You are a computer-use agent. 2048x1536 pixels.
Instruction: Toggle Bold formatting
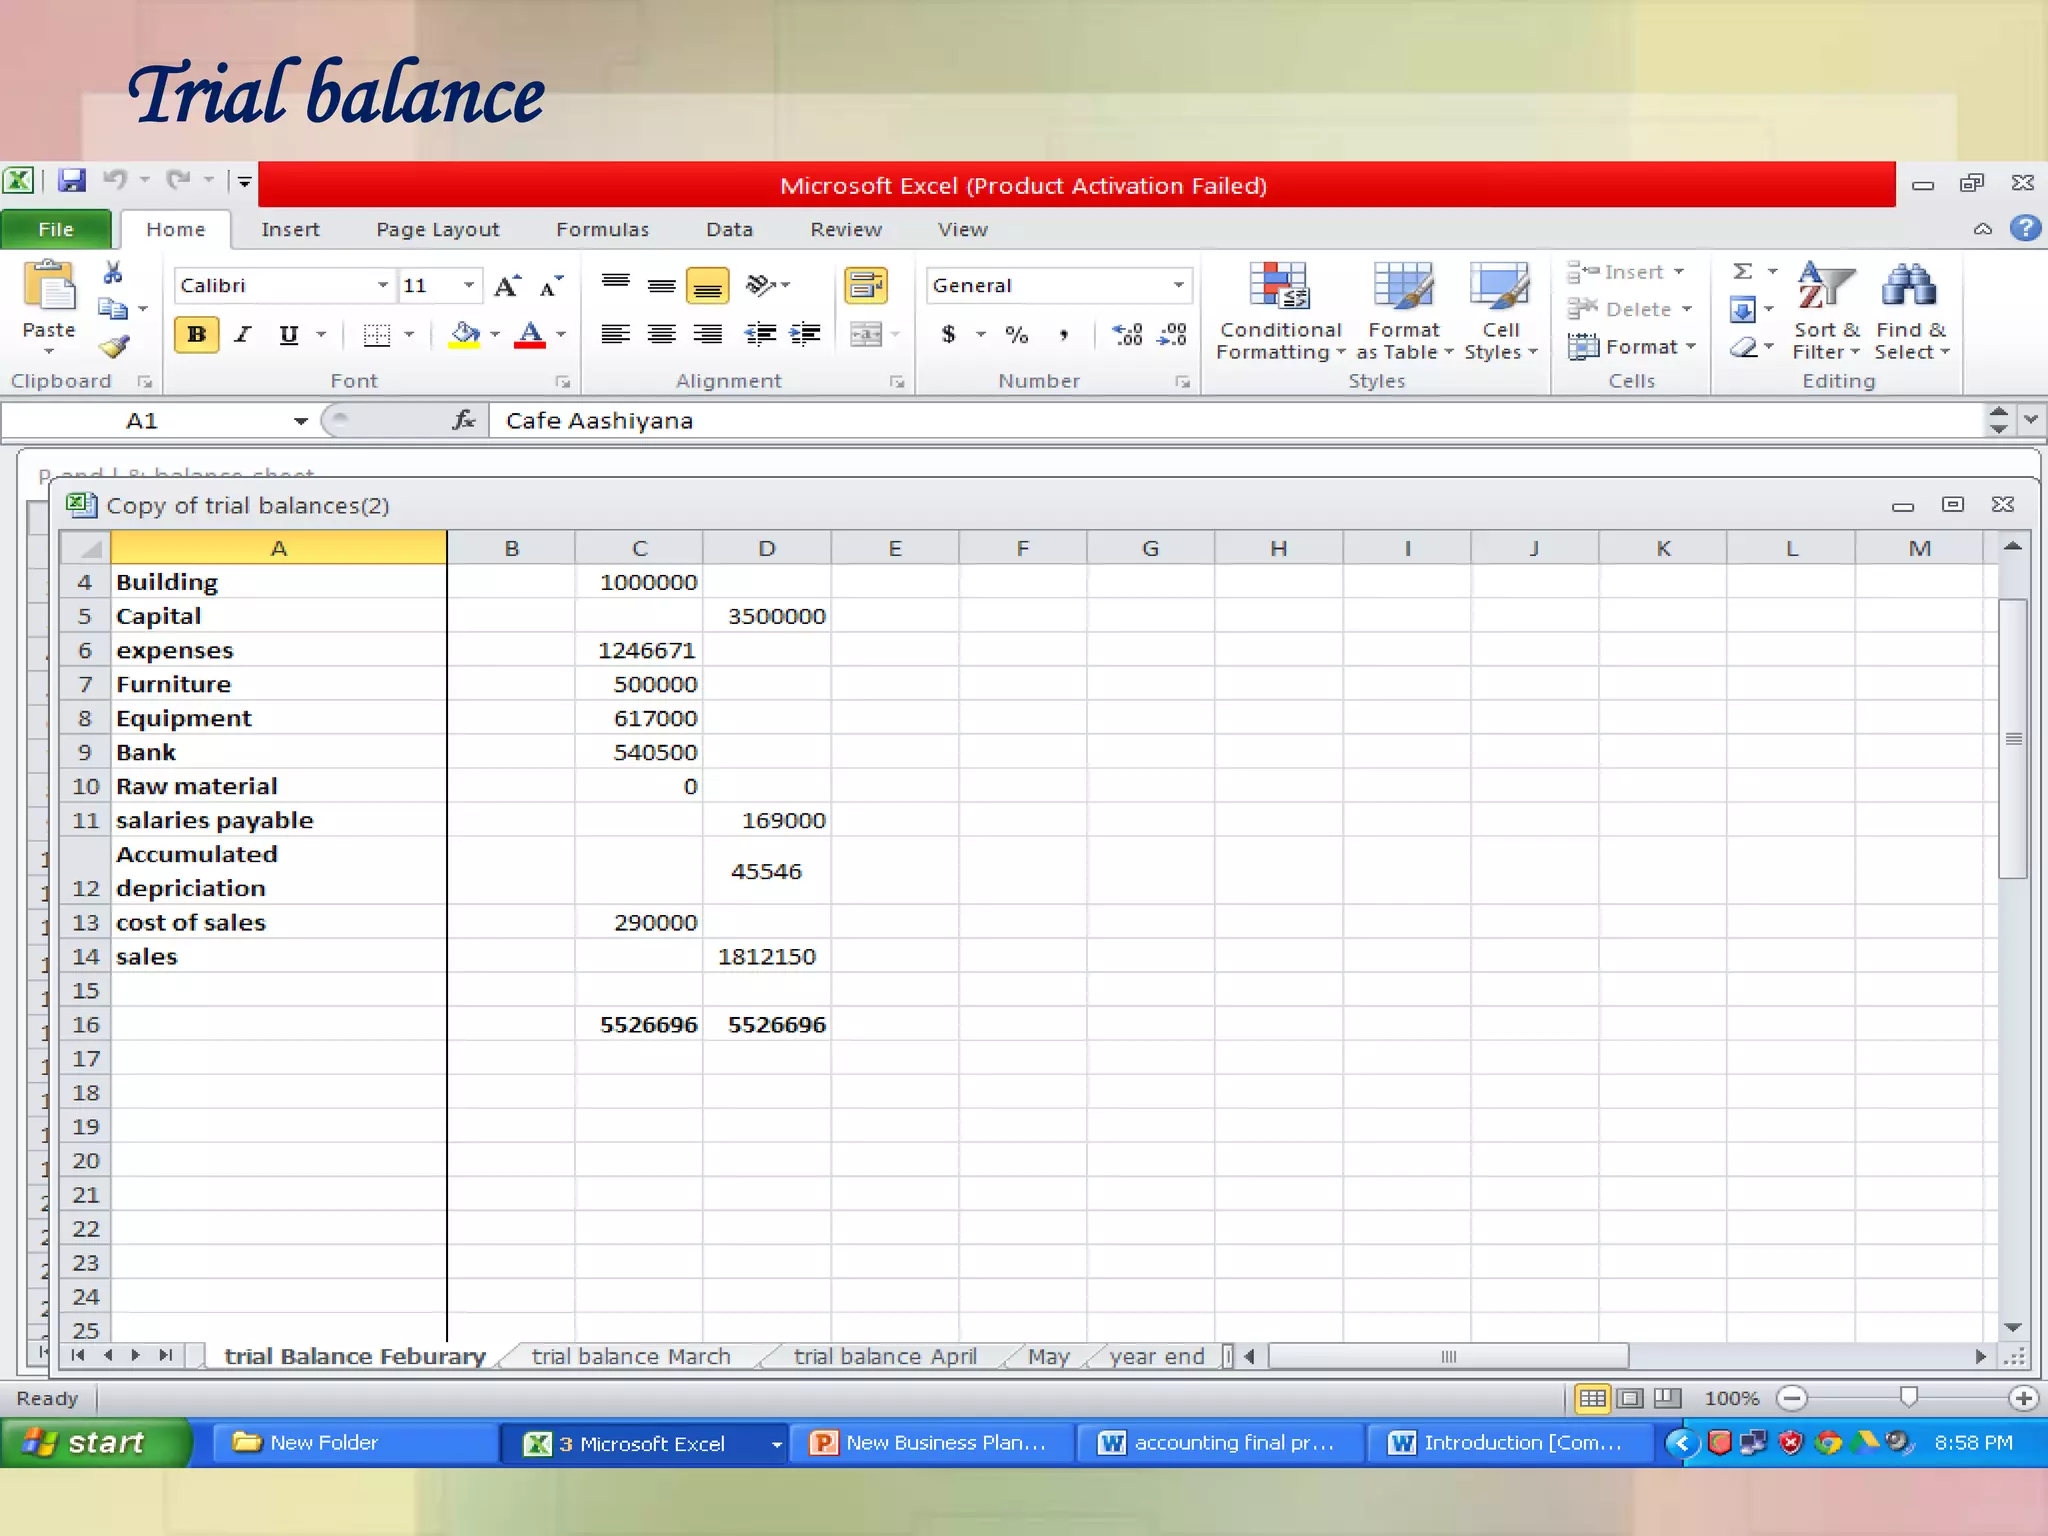click(x=197, y=334)
